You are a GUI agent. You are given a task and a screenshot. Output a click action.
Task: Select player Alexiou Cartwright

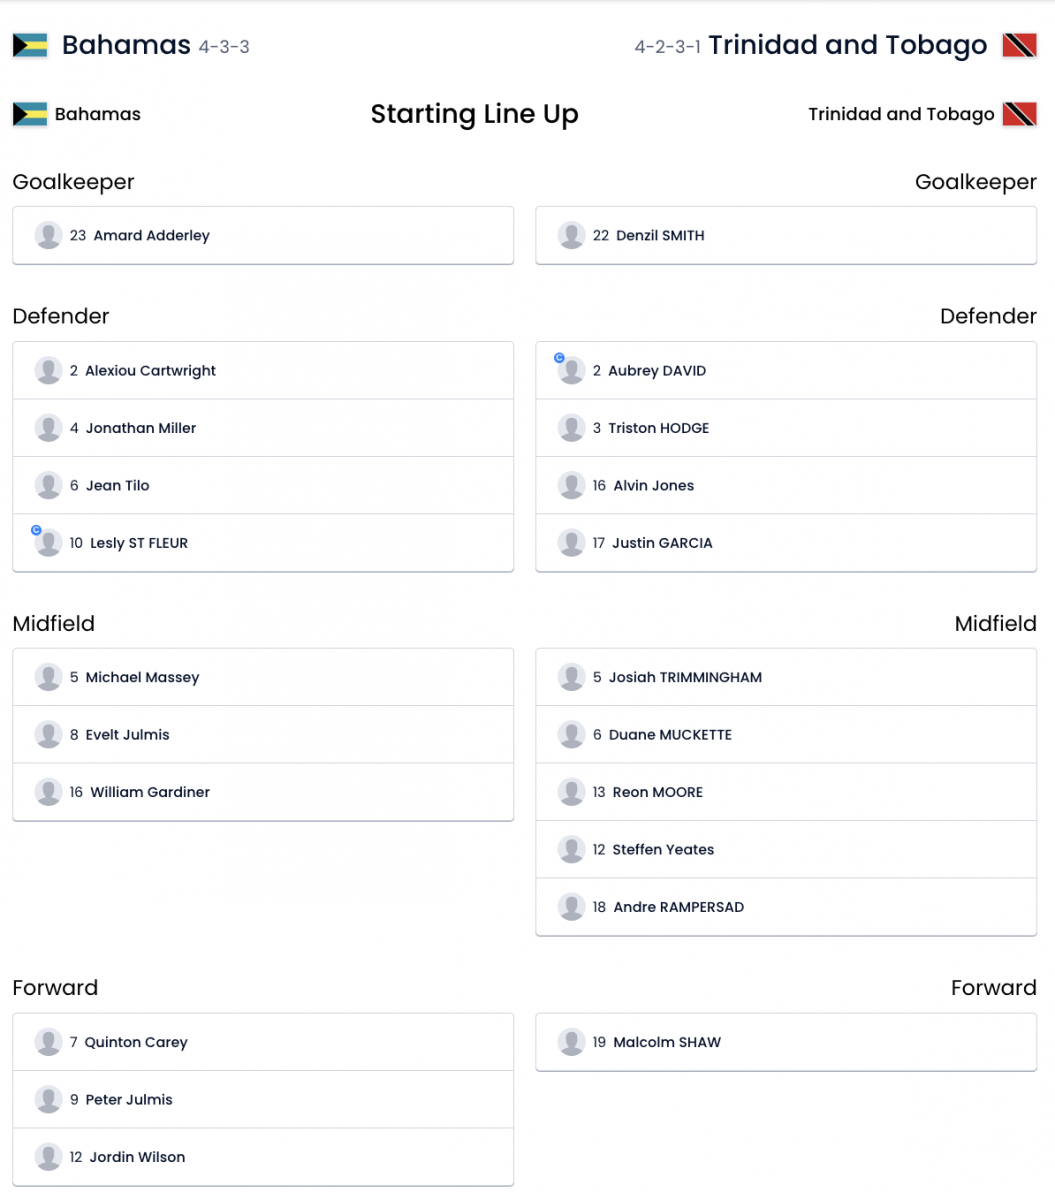click(150, 371)
